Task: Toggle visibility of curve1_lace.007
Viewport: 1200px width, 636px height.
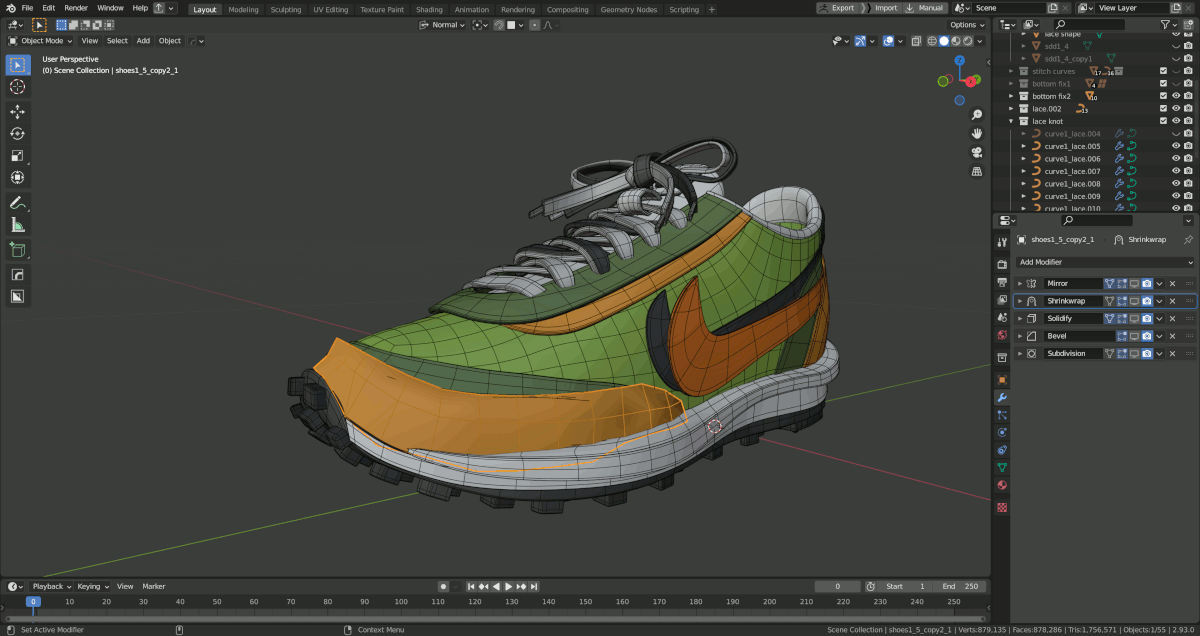Action: (x=1176, y=171)
